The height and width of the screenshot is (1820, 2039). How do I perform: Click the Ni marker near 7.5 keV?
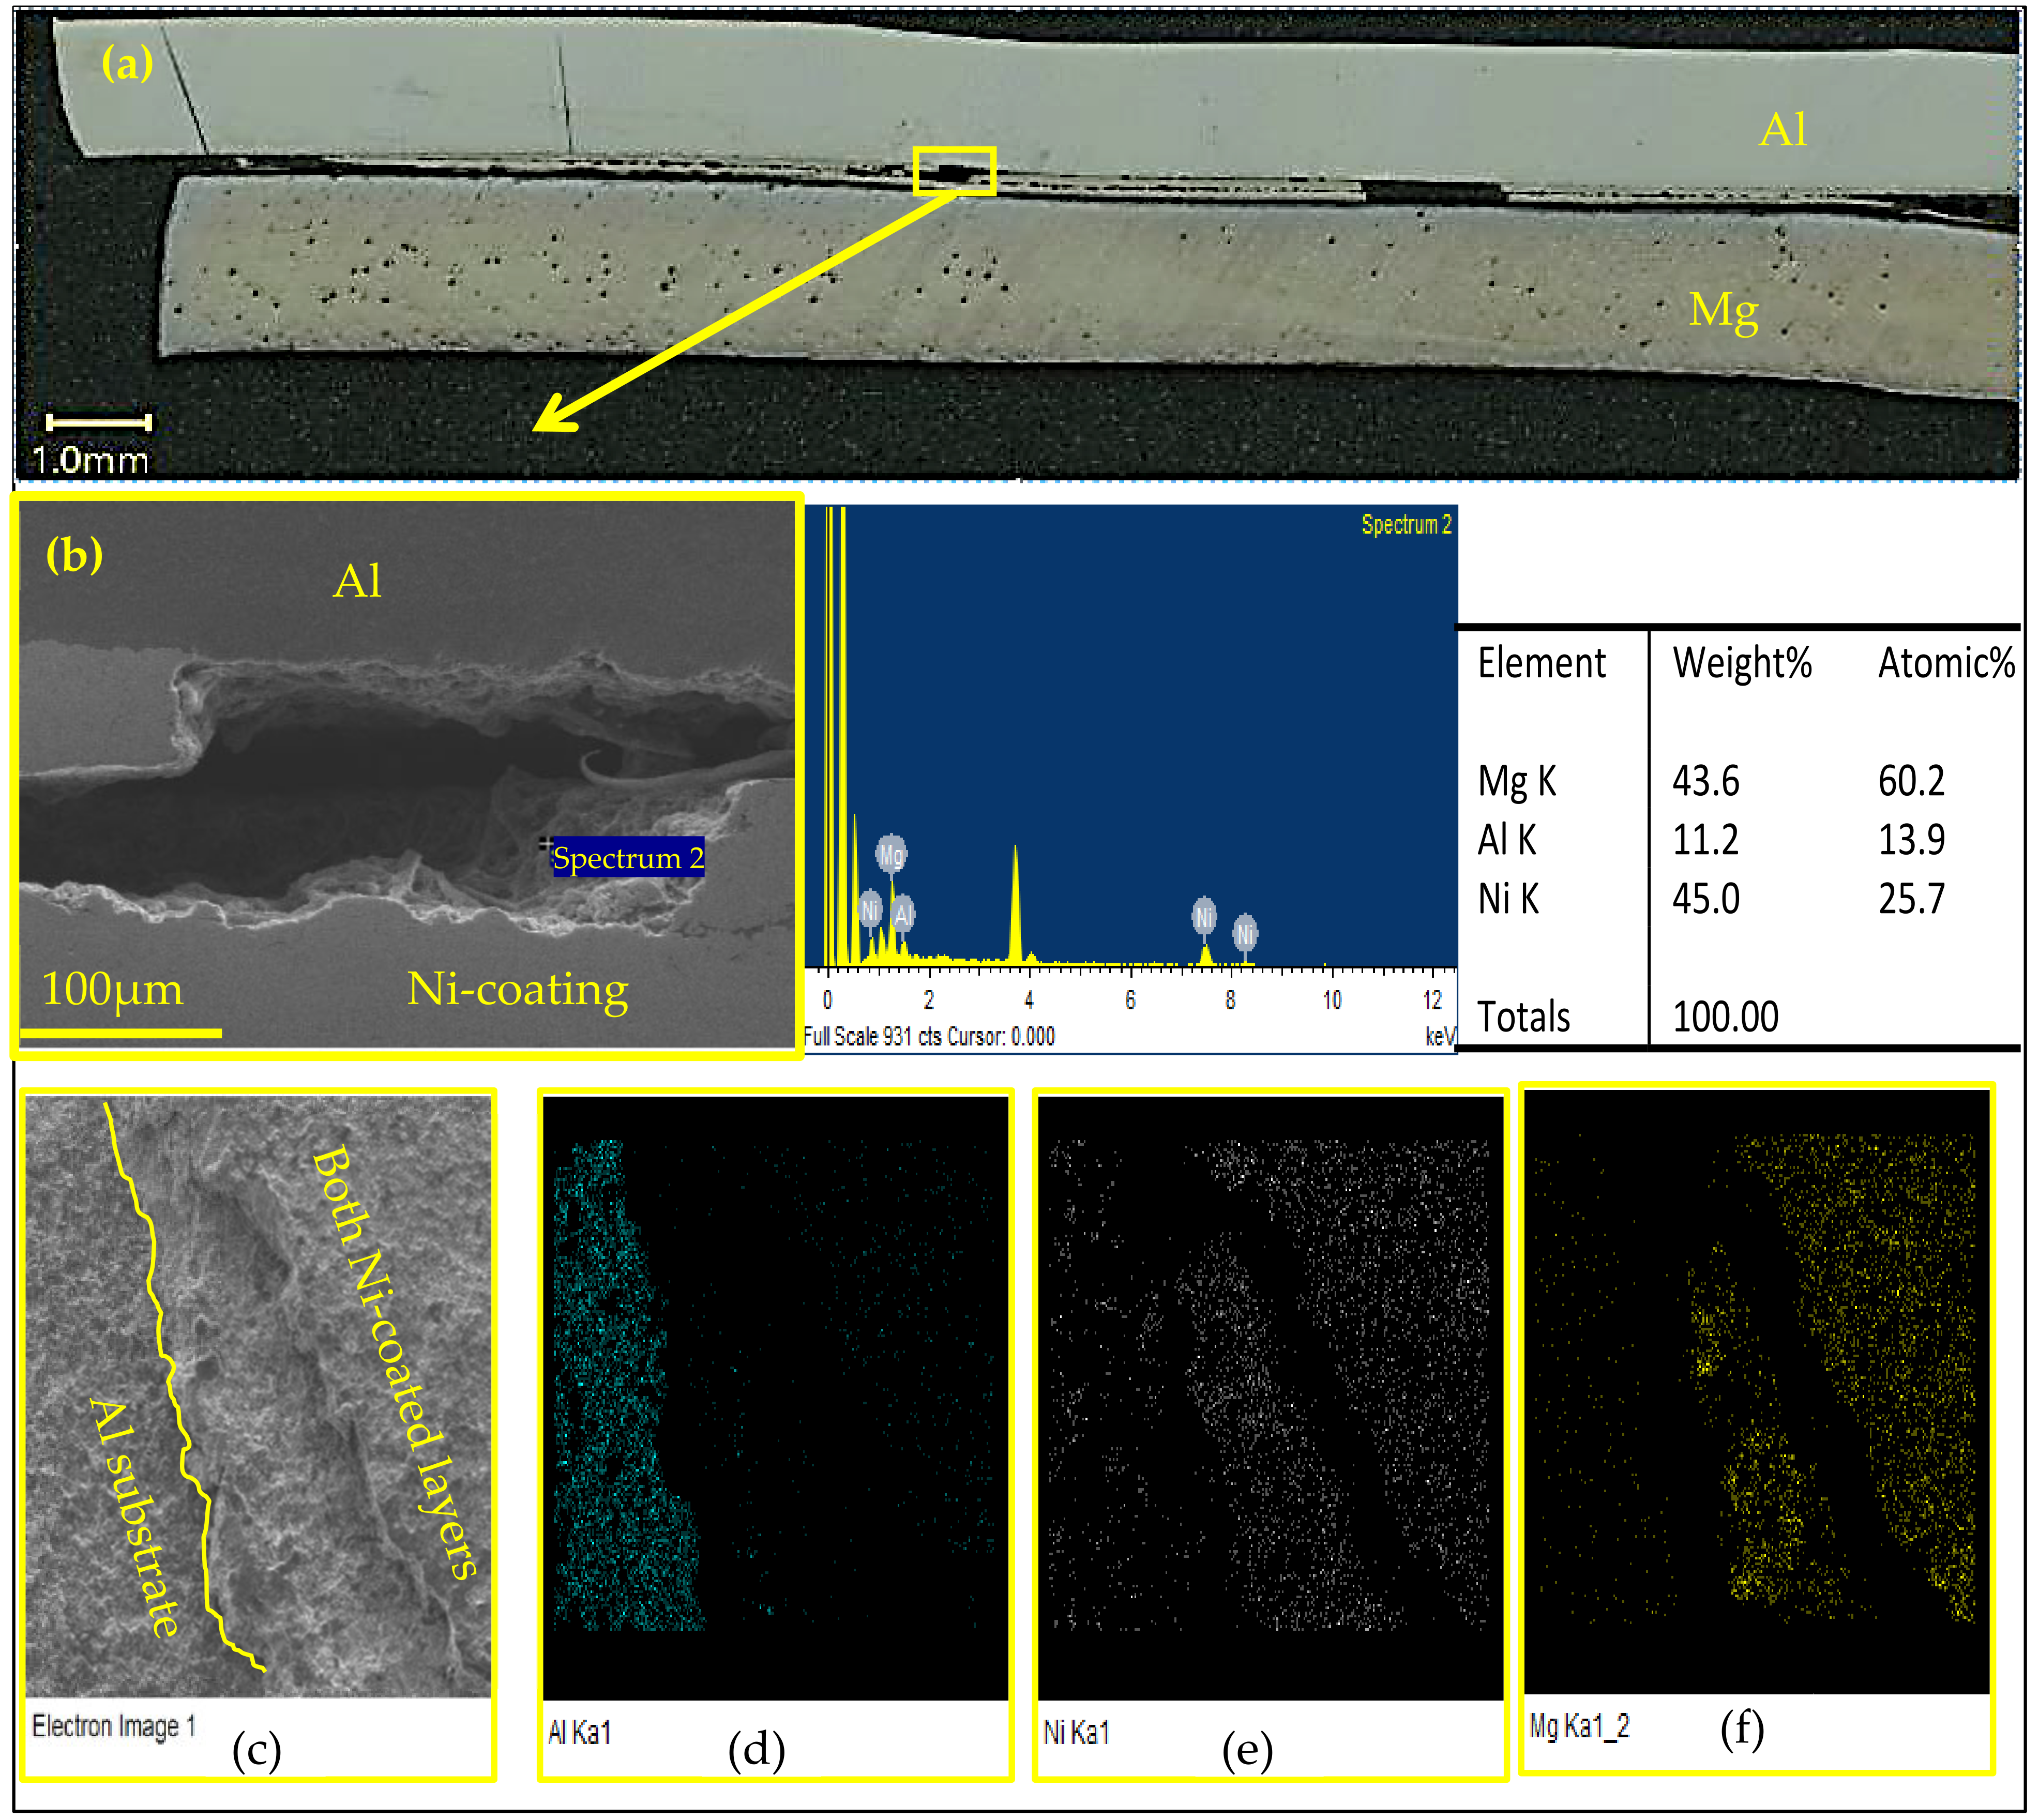[1204, 915]
